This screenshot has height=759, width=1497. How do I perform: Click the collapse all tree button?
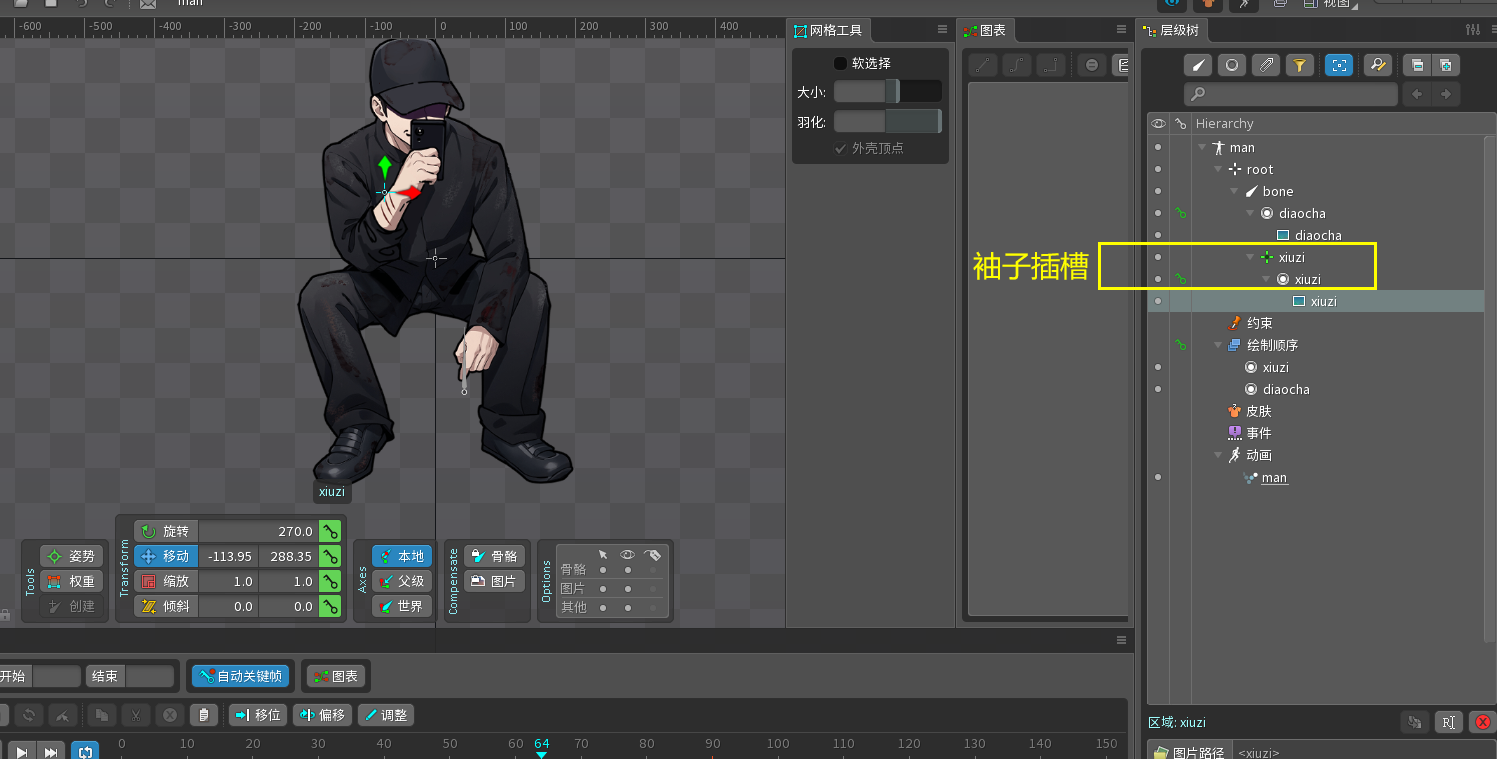pyautogui.click(x=1415, y=65)
